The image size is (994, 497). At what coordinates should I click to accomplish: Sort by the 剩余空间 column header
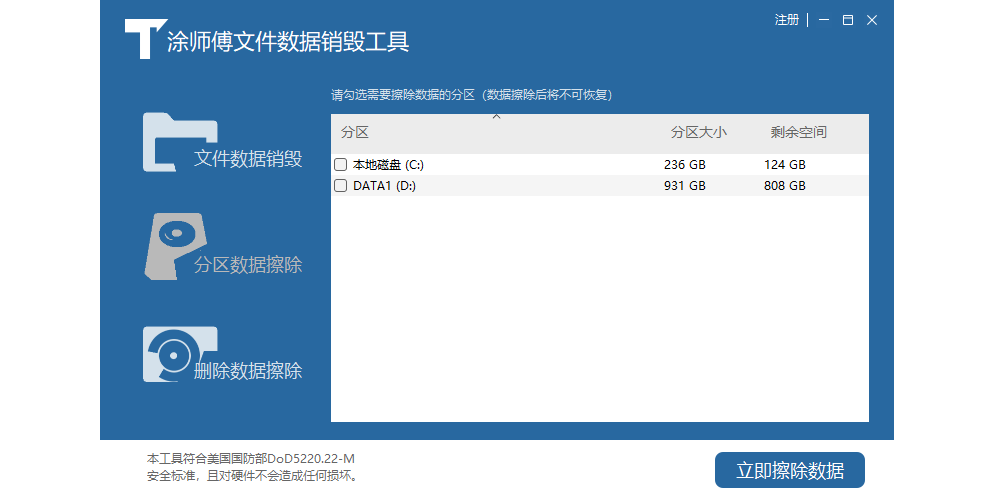click(x=799, y=132)
